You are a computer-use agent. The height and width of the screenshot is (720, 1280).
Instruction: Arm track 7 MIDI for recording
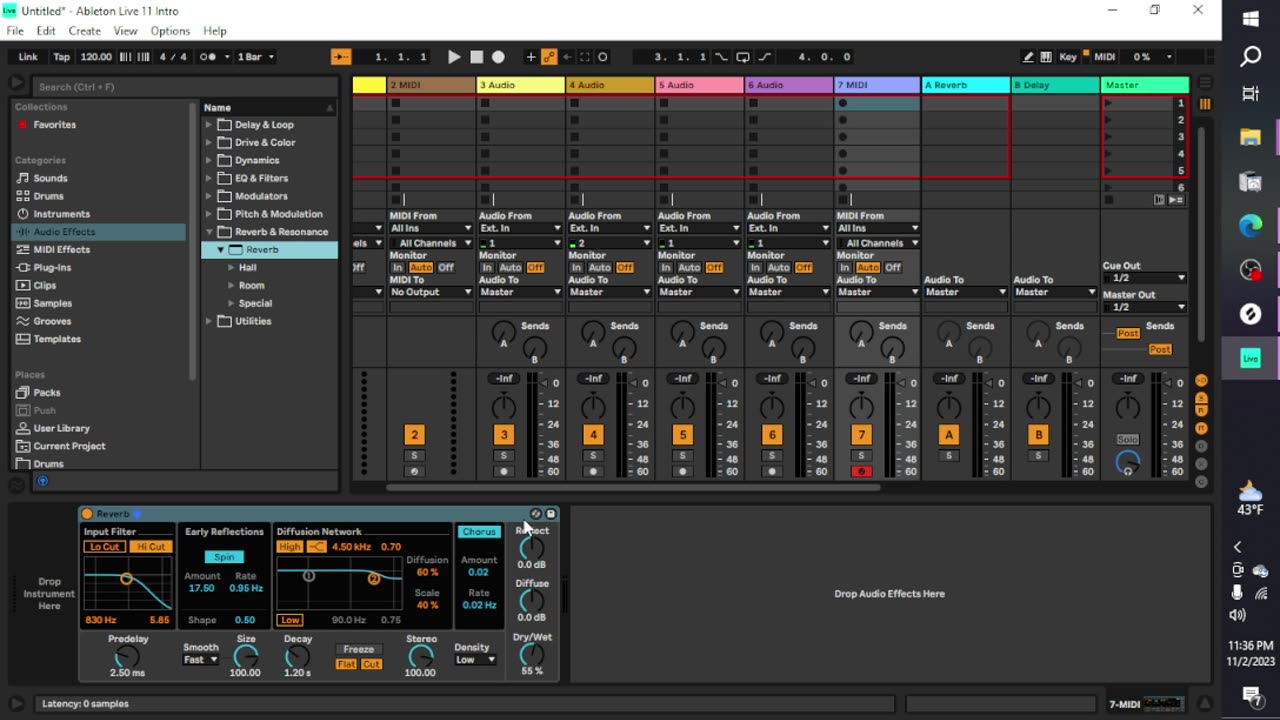click(861, 472)
